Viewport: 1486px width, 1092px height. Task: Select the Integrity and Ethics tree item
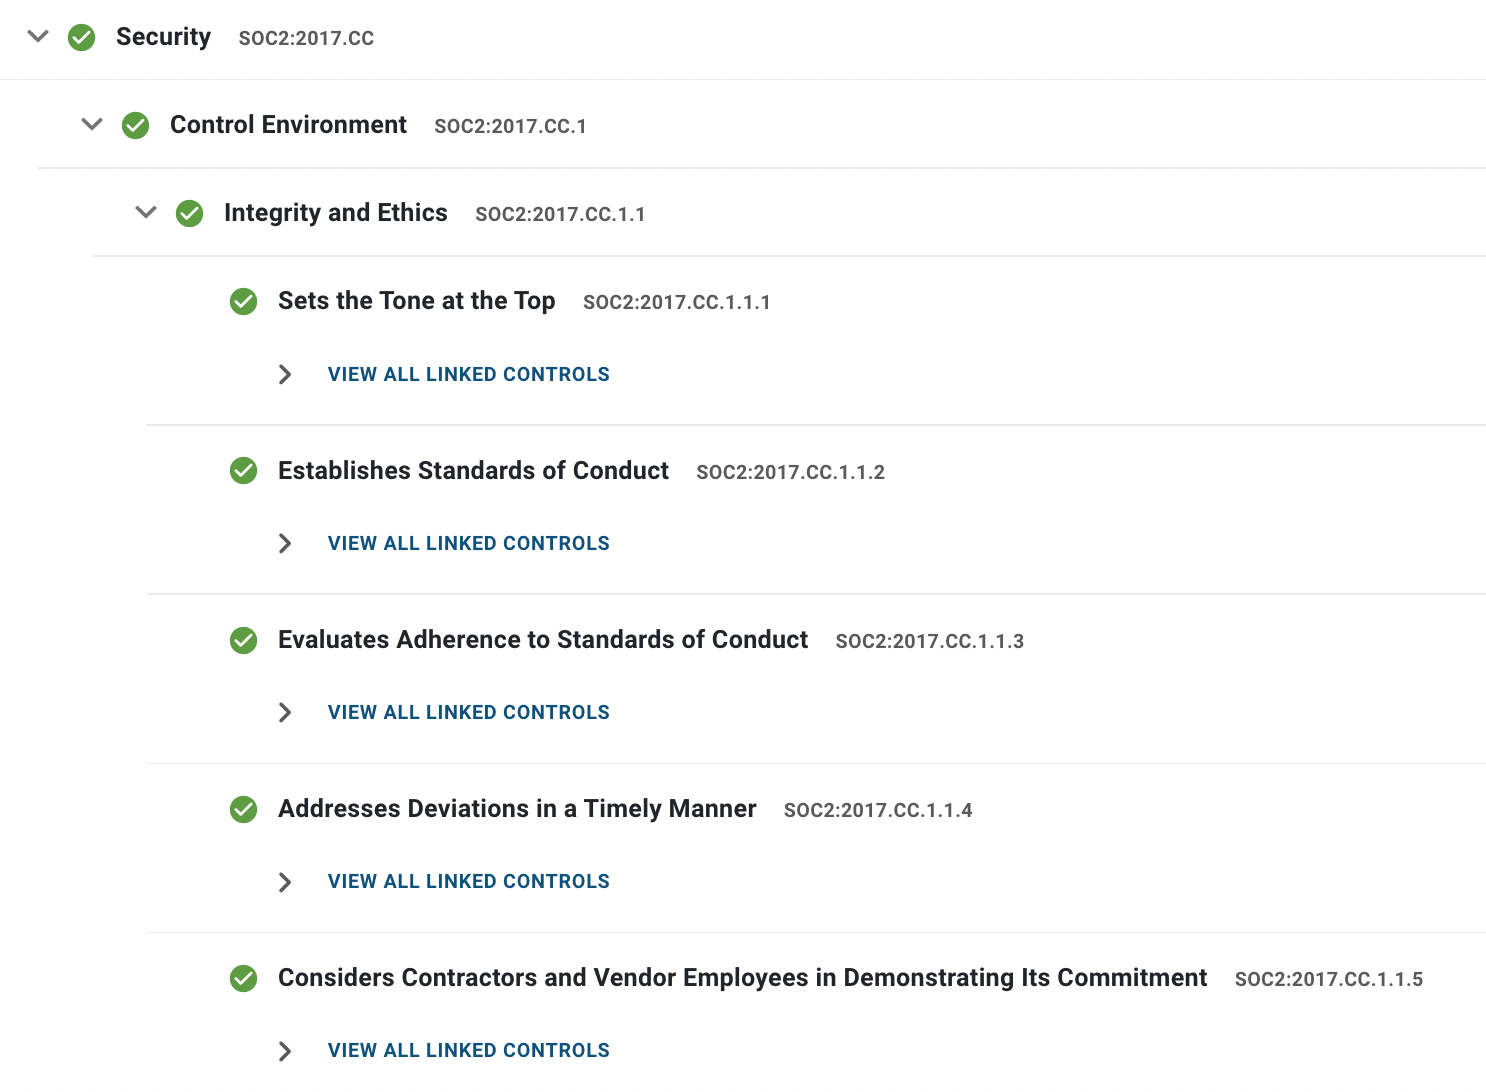[x=336, y=213]
